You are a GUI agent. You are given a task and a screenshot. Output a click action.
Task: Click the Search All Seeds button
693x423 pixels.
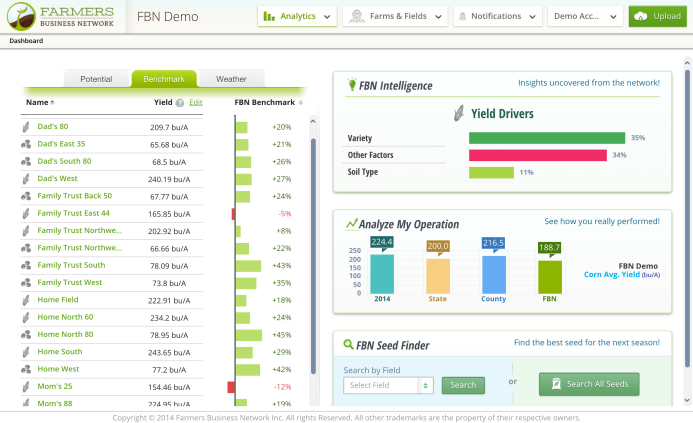[589, 384]
